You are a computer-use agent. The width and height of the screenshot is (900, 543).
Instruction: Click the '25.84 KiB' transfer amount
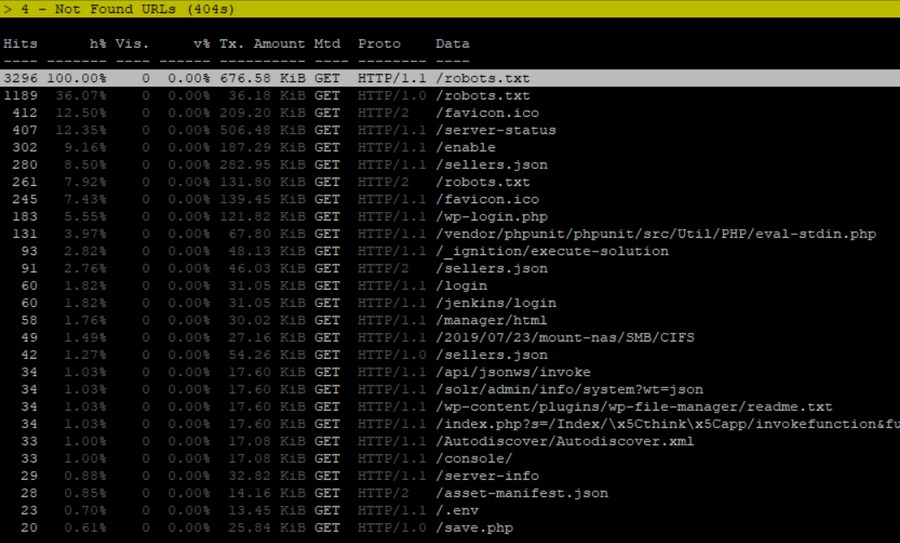[266, 527]
